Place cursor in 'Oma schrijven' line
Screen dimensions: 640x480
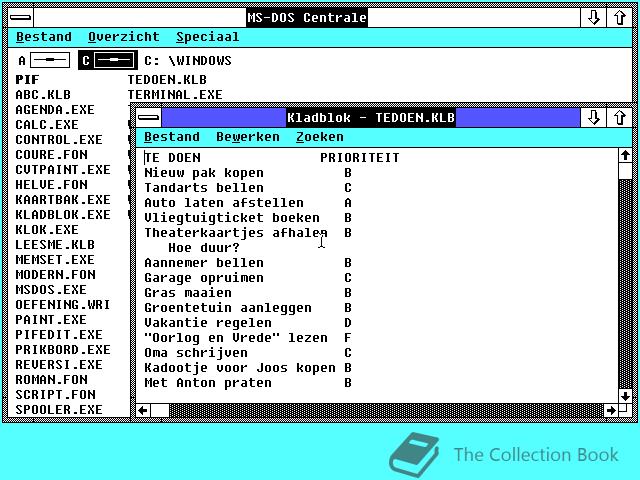[x=196, y=353]
